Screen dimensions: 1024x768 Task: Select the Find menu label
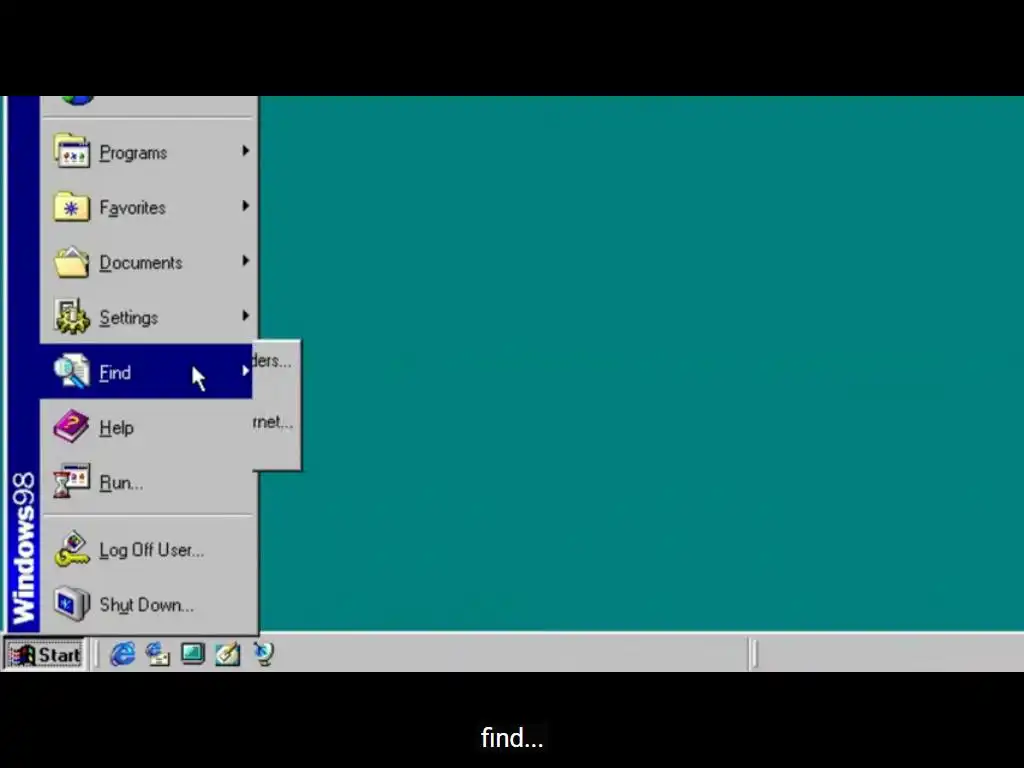pos(115,373)
